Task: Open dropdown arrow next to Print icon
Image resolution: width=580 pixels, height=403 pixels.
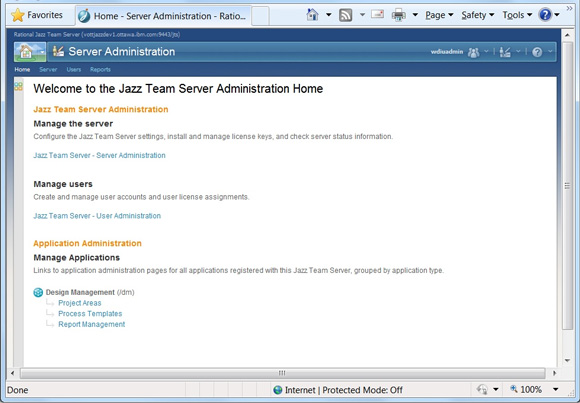Action: [x=415, y=15]
